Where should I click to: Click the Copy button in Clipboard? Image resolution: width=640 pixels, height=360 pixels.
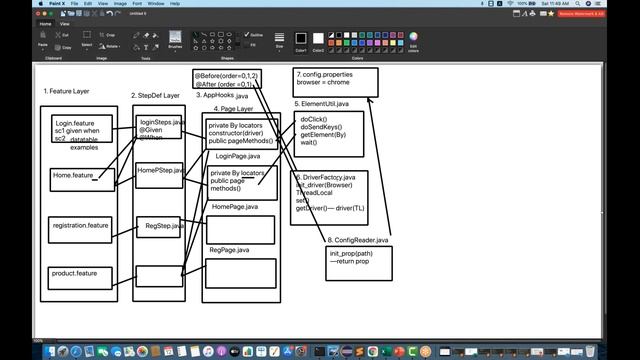coord(63,47)
